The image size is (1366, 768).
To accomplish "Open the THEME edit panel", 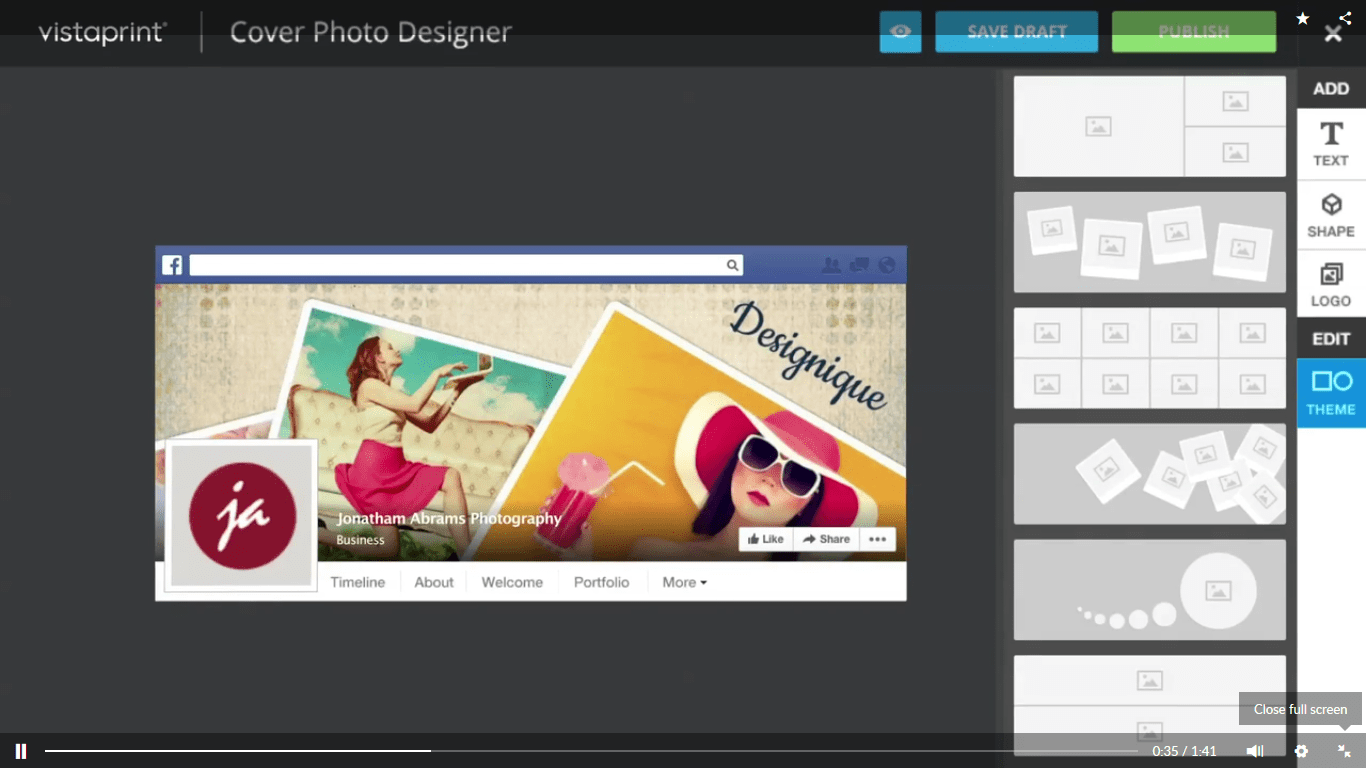I will [1331, 393].
